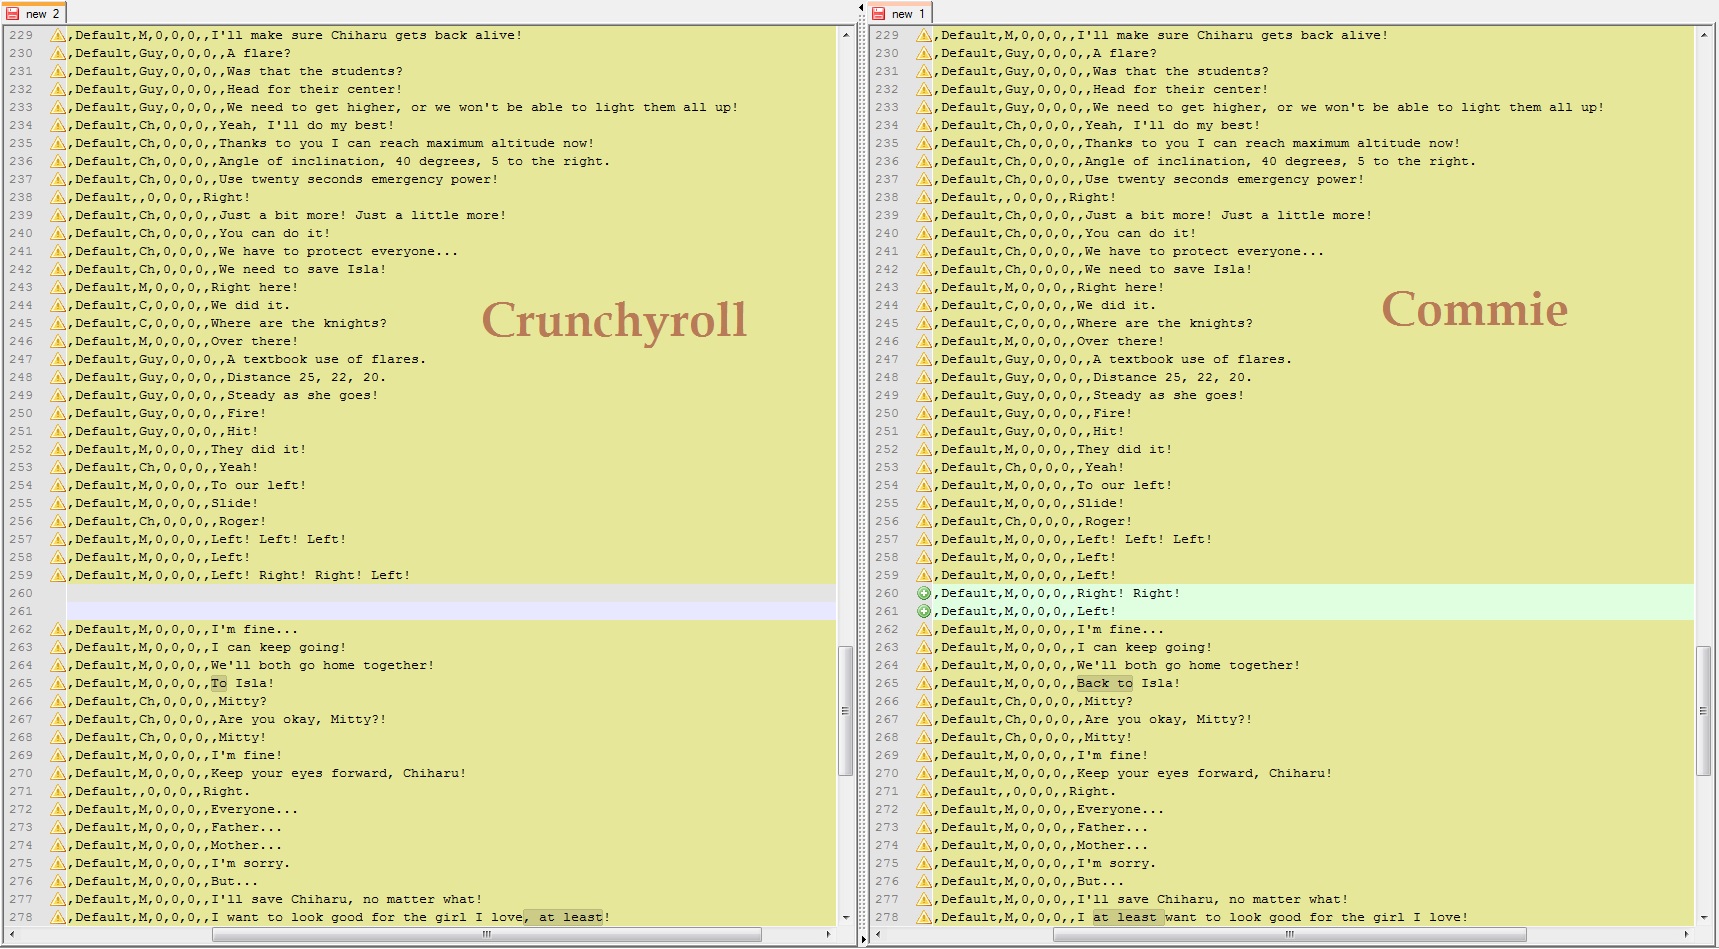Click the warning icon on line 259 in the Crunchyroll pane
This screenshot has width=1719, height=949.
[58, 575]
